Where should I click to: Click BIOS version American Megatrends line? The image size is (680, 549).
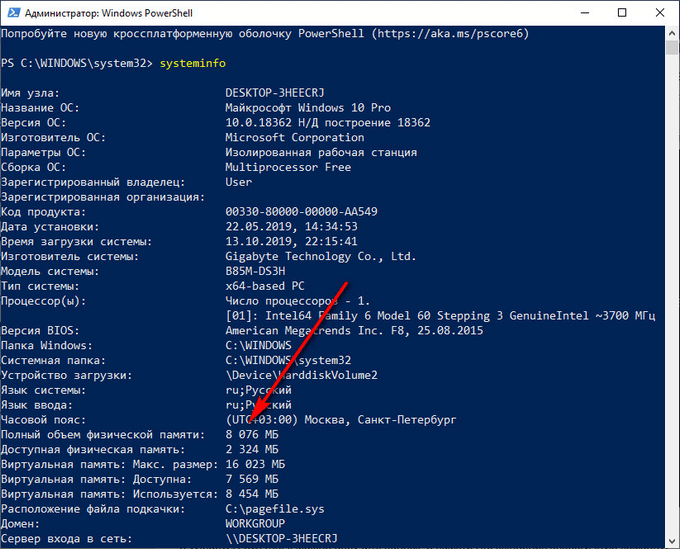pyautogui.click(x=354, y=330)
